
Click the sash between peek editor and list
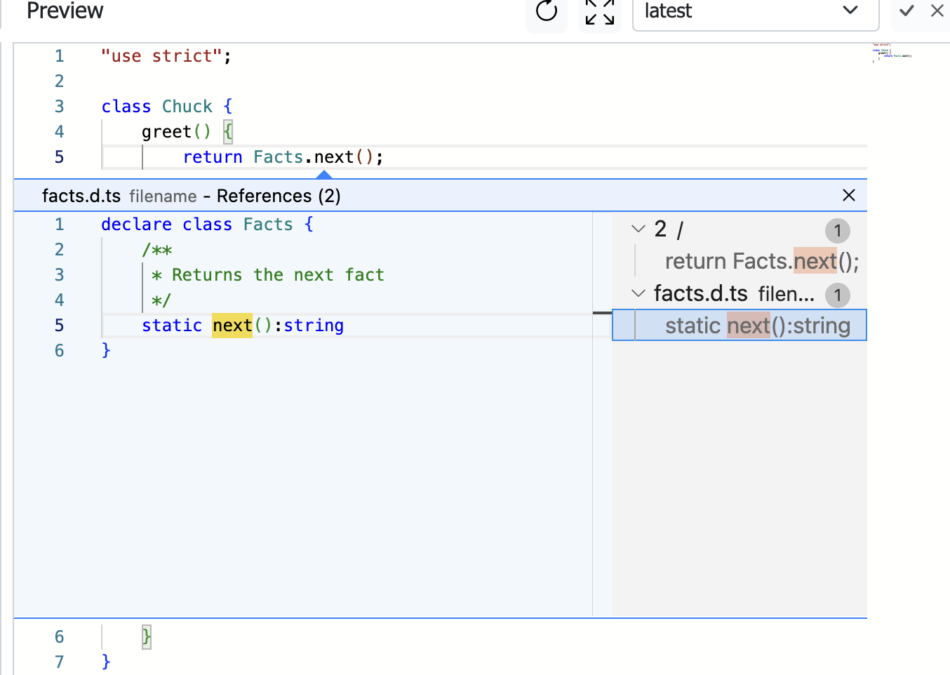[593, 414]
